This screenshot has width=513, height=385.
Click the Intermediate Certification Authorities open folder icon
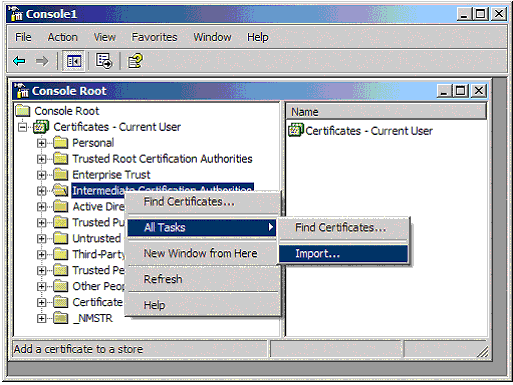click(61, 190)
